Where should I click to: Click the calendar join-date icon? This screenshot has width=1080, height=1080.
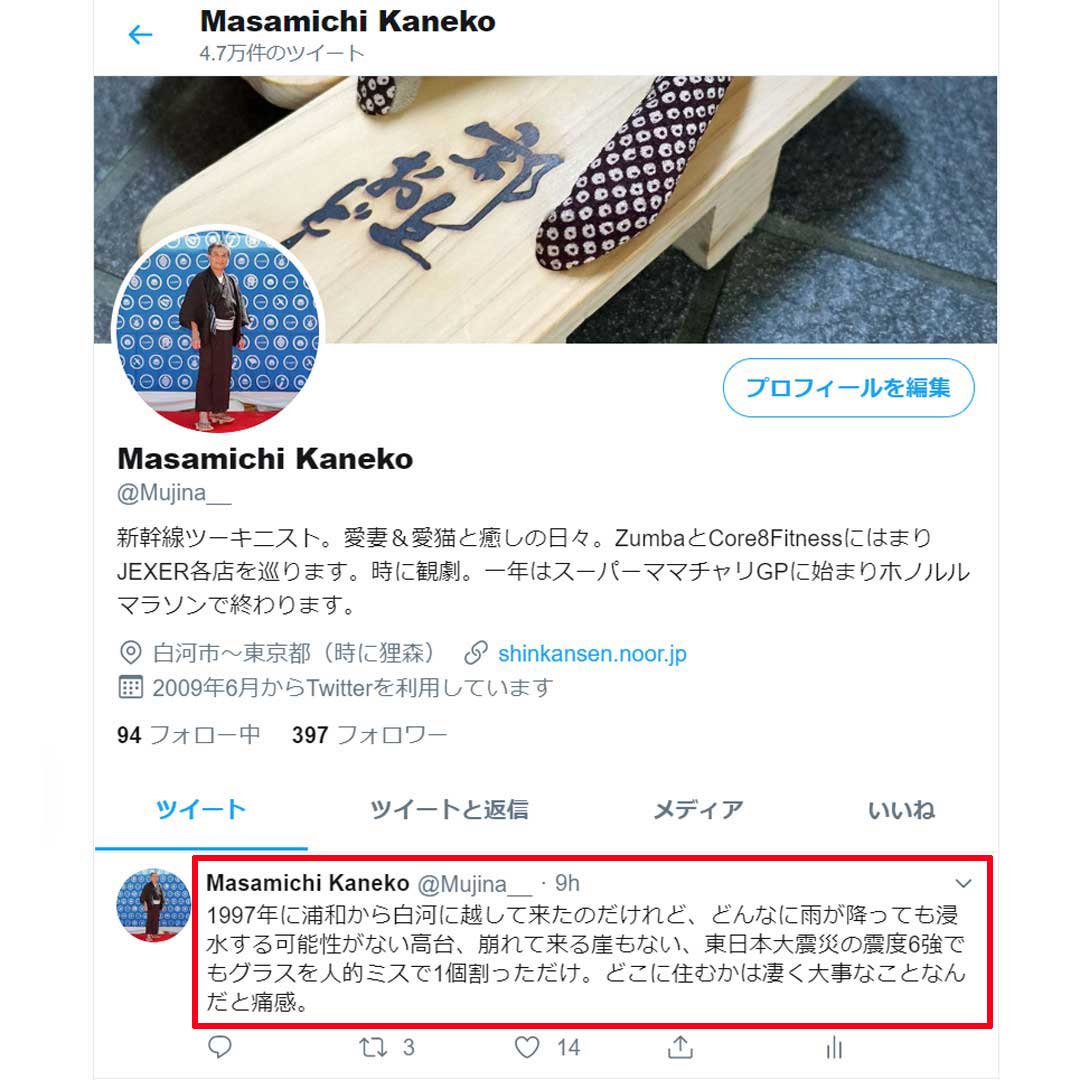130,687
